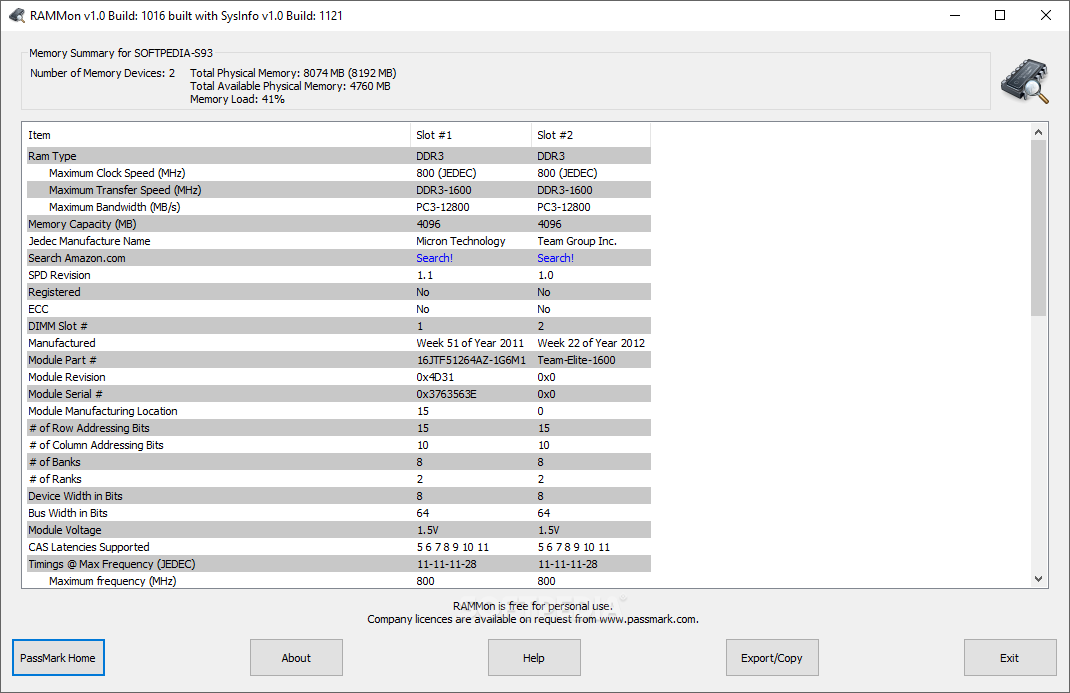Select the Module Revision row label
The height and width of the screenshot is (693, 1070).
tap(67, 377)
